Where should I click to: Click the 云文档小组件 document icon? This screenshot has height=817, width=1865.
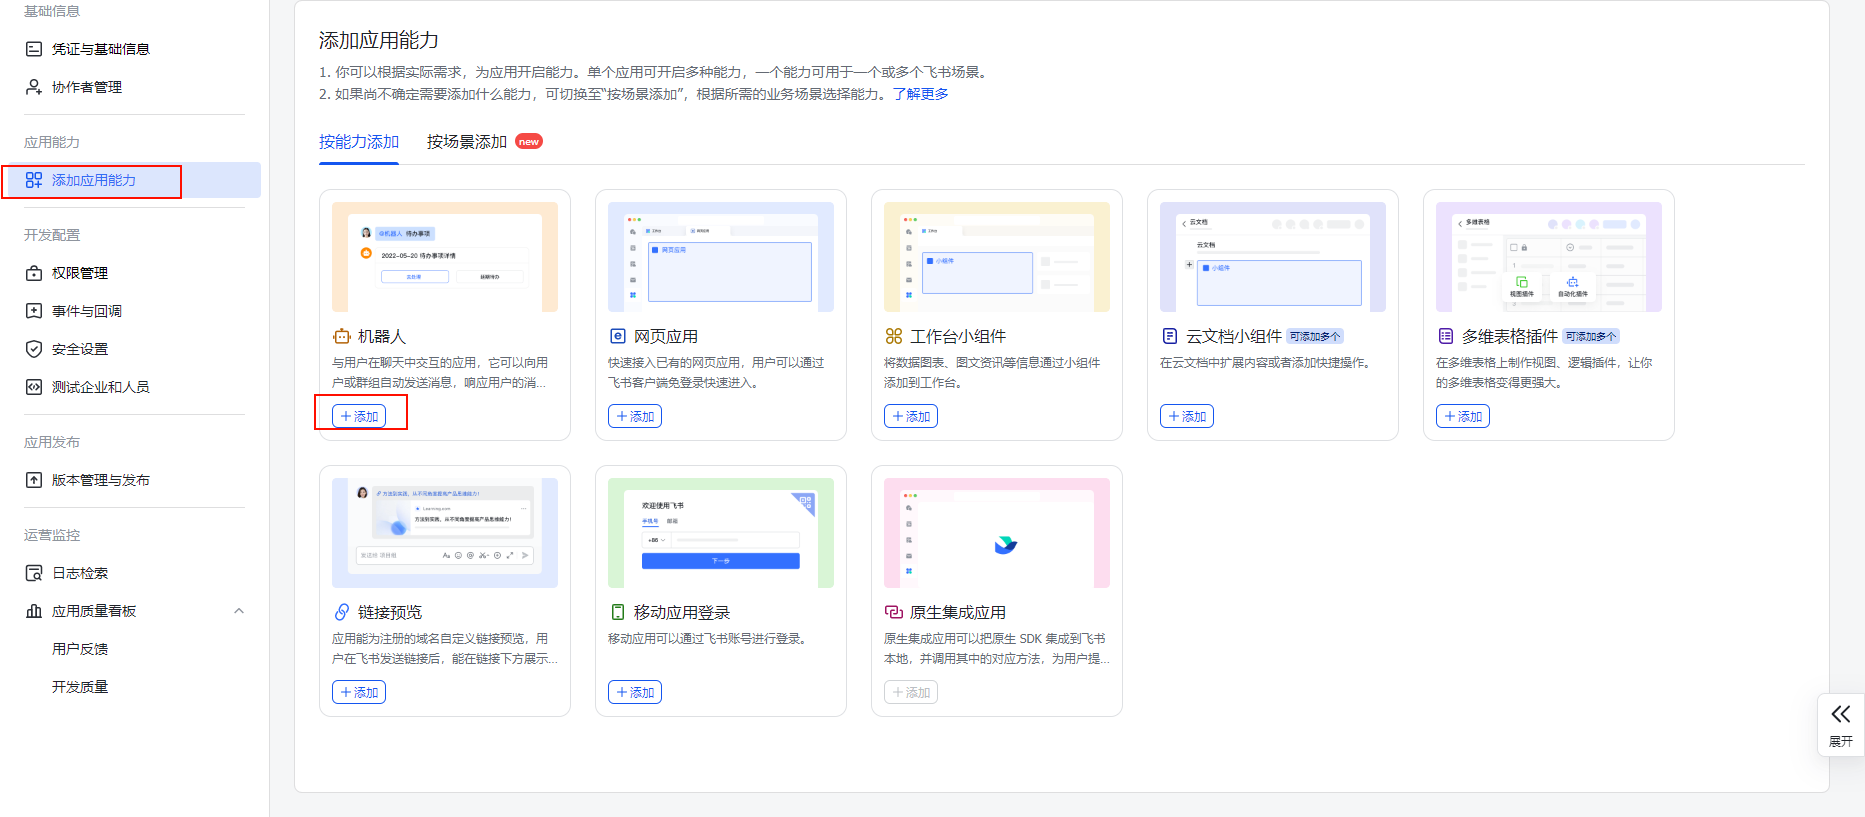point(1170,336)
